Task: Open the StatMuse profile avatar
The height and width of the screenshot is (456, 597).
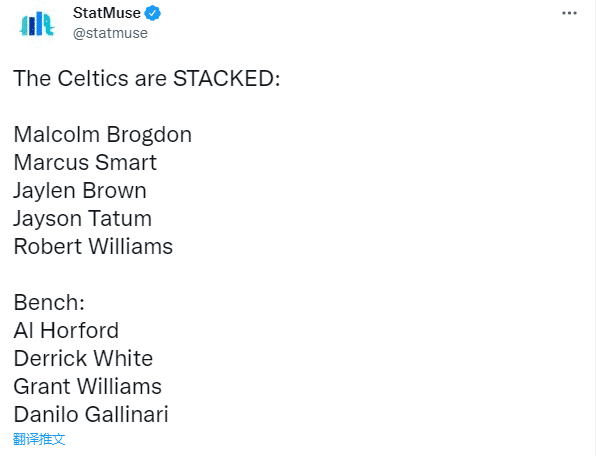Action: click(x=37, y=24)
